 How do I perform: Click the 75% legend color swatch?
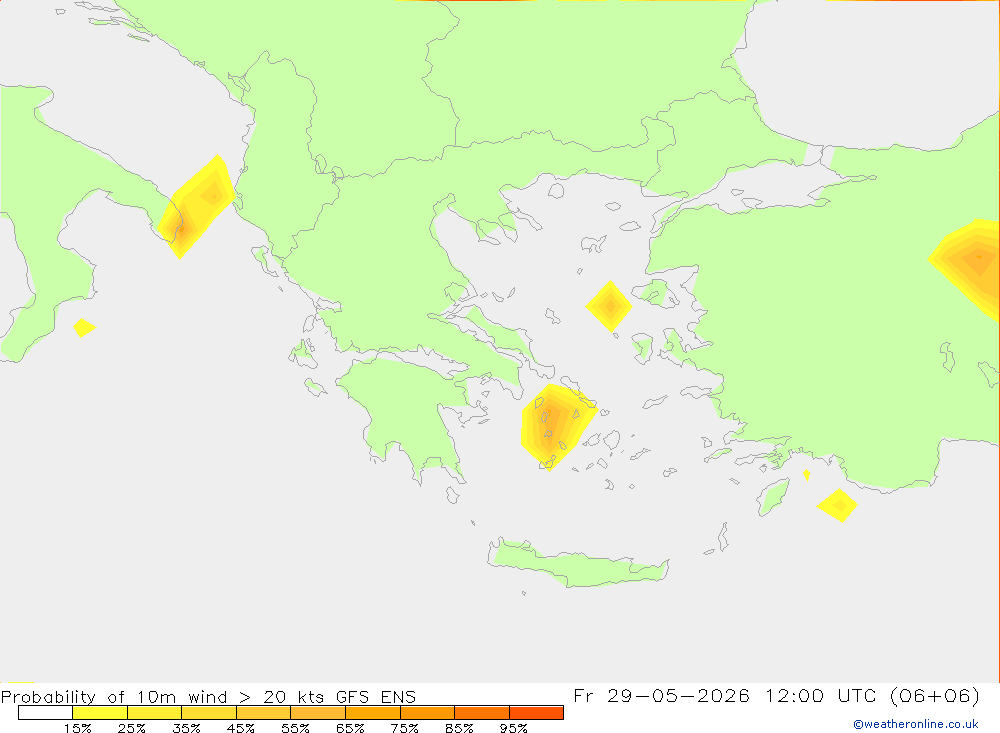[427, 713]
